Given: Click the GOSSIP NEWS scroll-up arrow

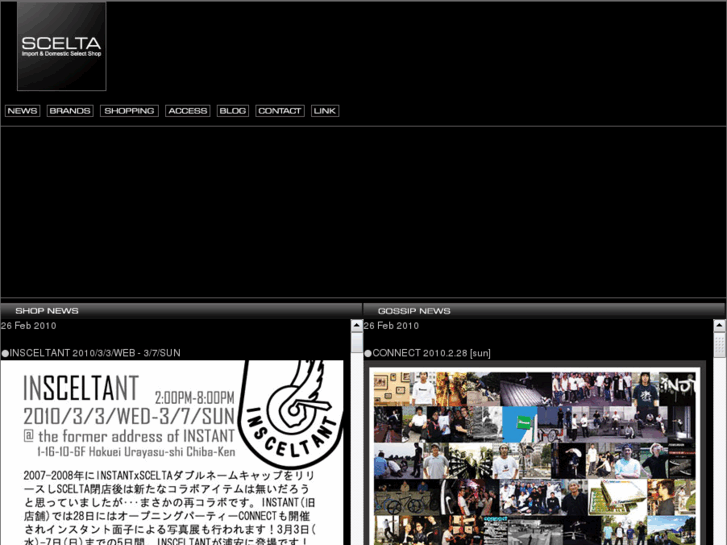Looking at the screenshot, I should pyautogui.click(x=719, y=325).
